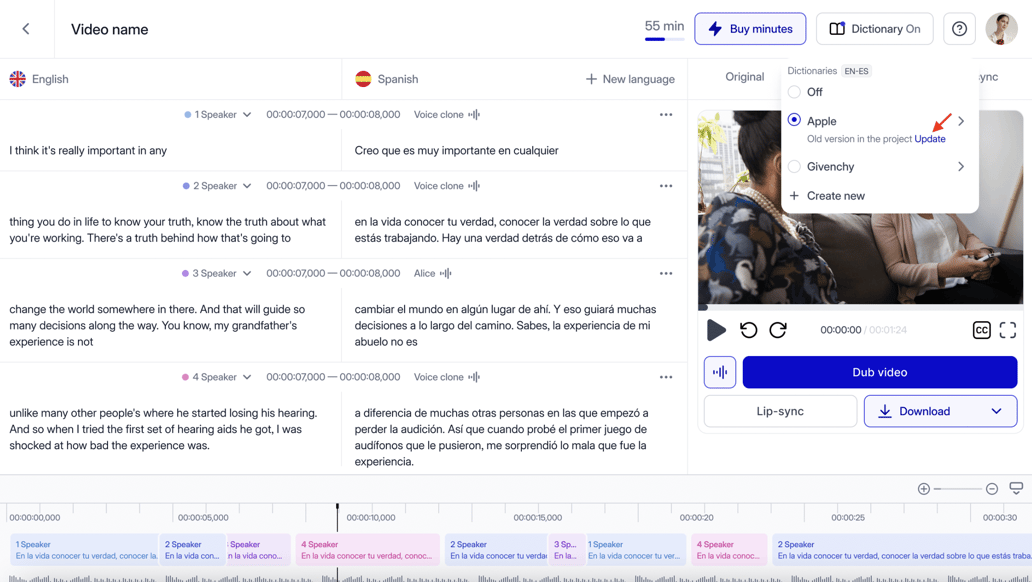Image resolution: width=1032 pixels, height=582 pixels.
Task: Toggle closed captions CC icon
Action: pos(981,330)
